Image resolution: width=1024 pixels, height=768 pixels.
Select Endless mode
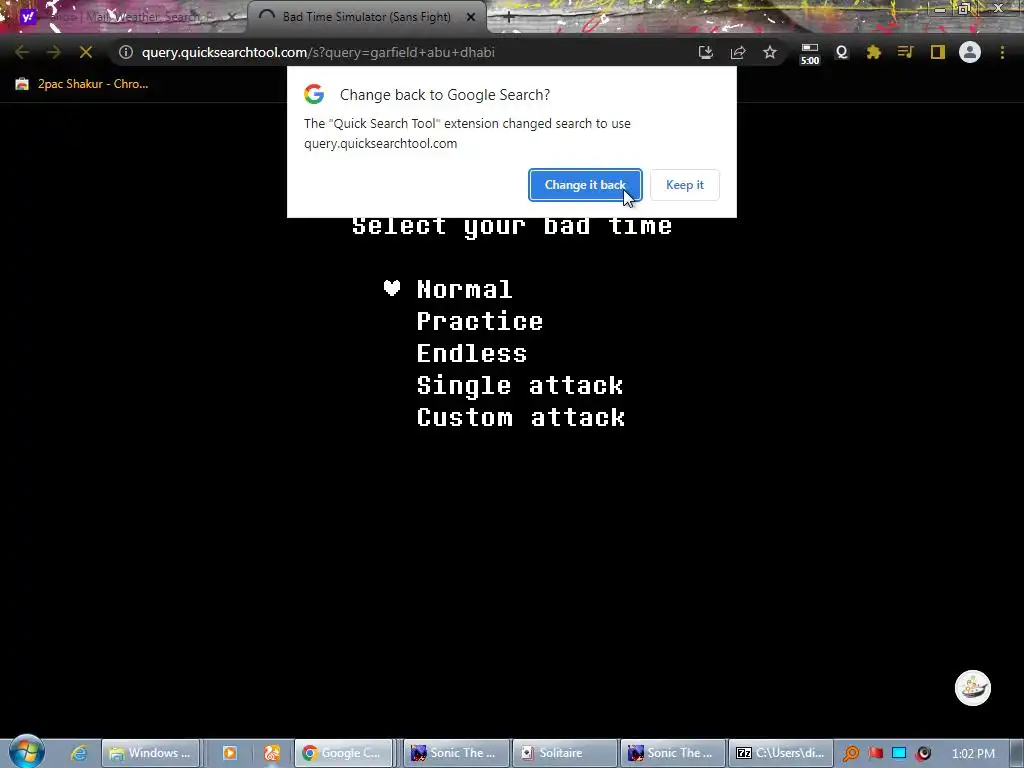(x=472, y=353)
